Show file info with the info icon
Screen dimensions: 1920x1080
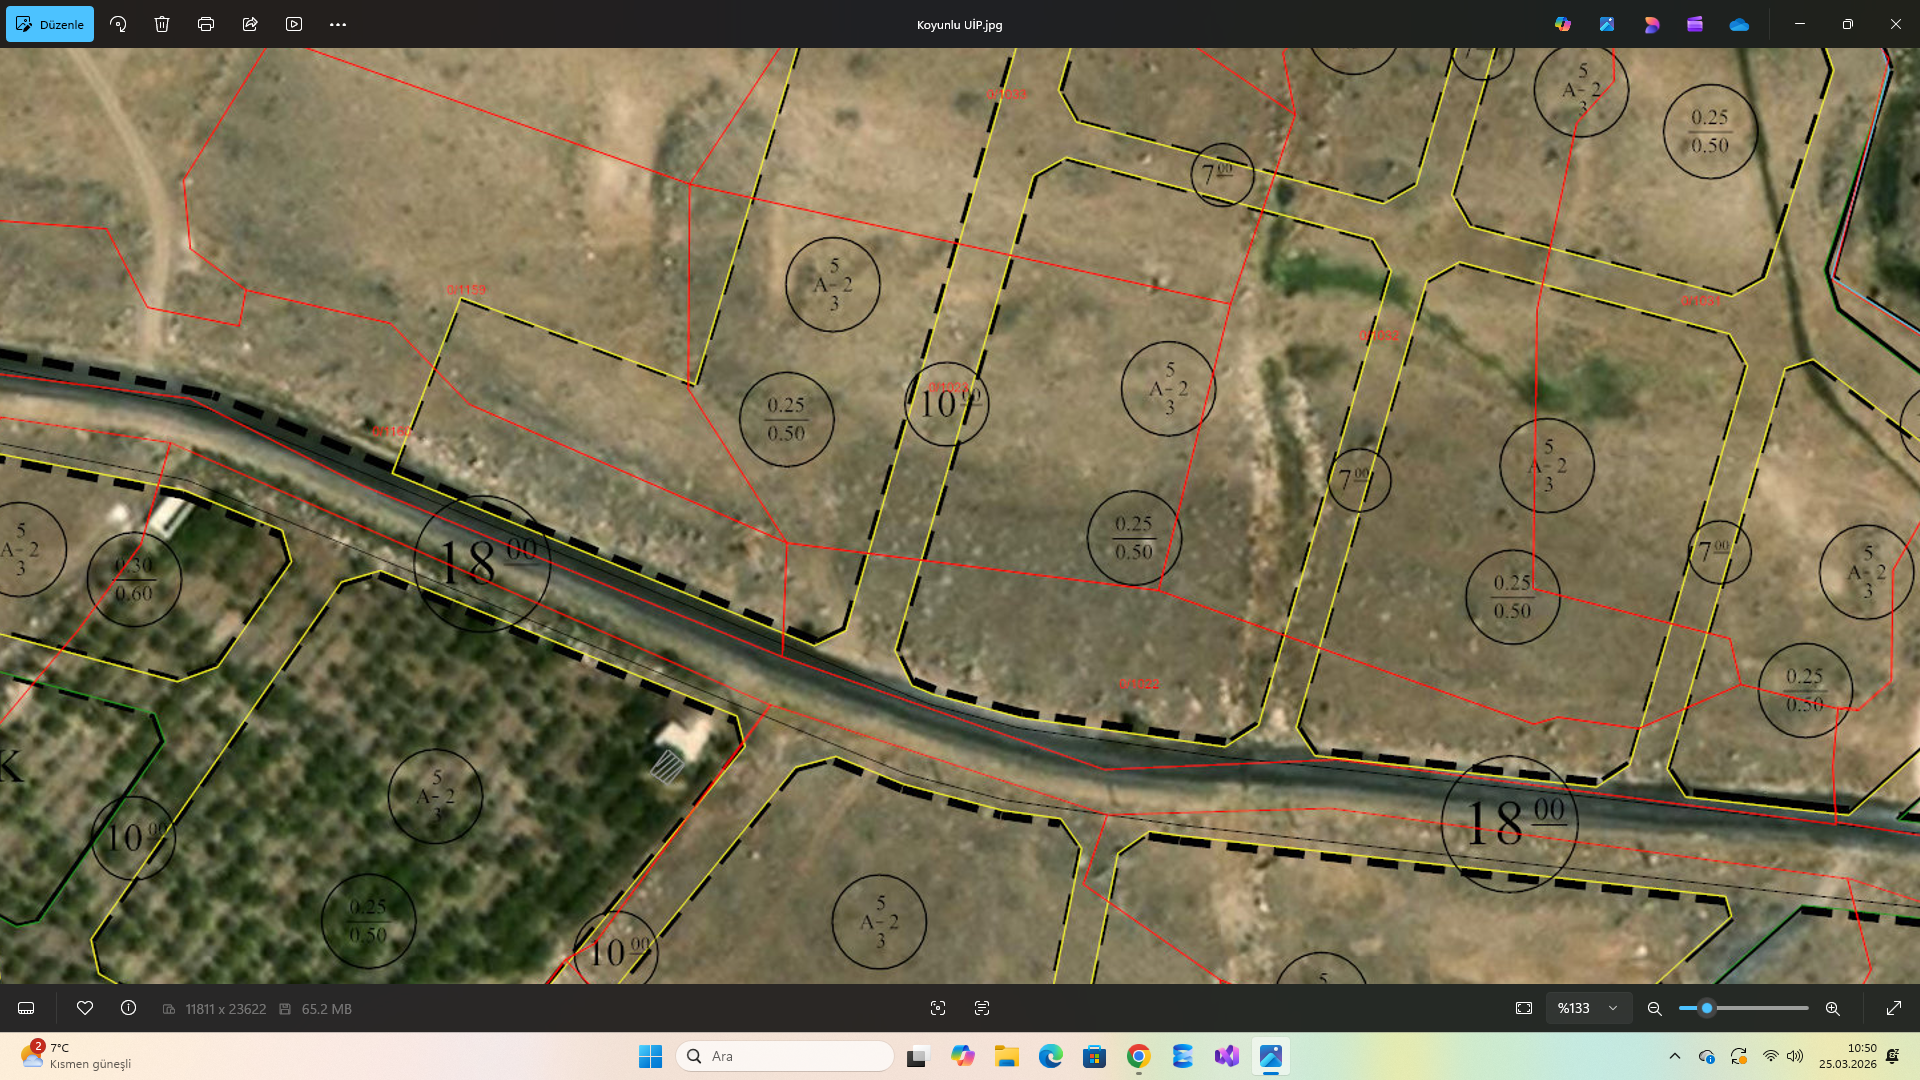point(129,1008)
